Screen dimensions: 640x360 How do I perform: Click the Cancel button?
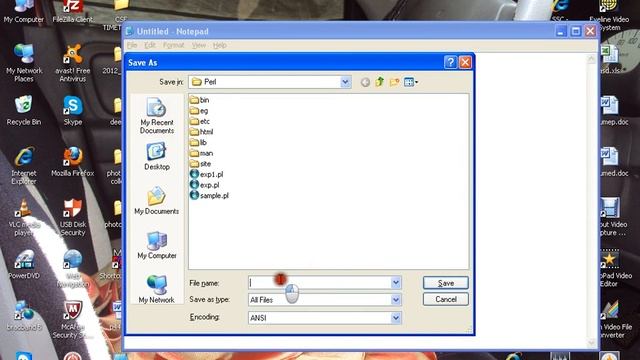446,299
